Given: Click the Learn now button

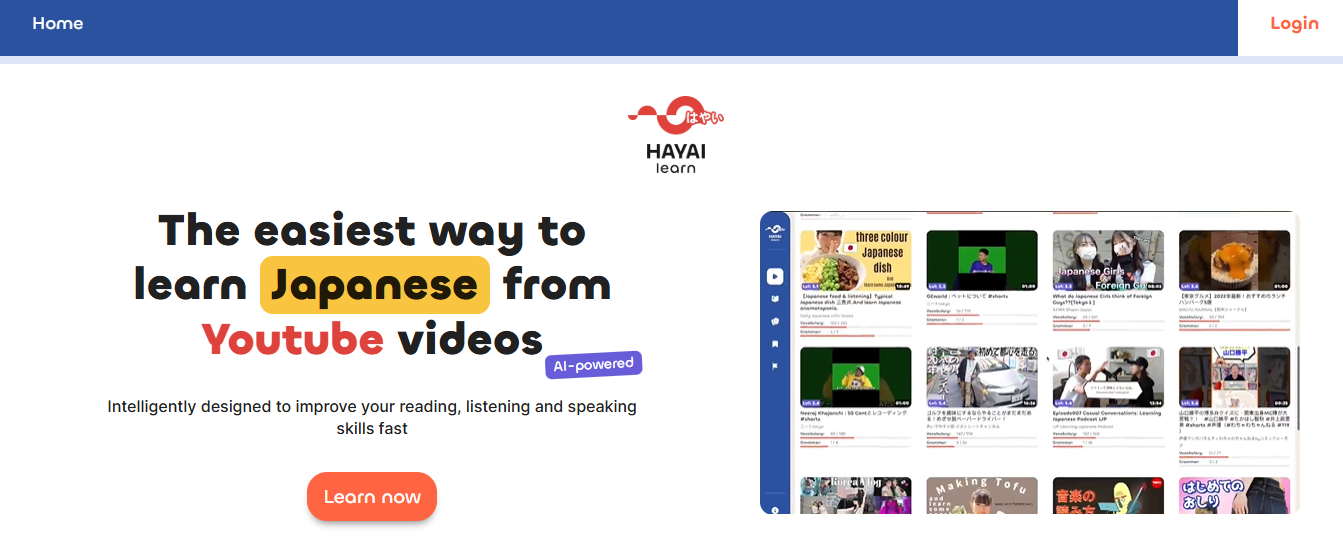Looking at the screenshot, I should [372, 497].
